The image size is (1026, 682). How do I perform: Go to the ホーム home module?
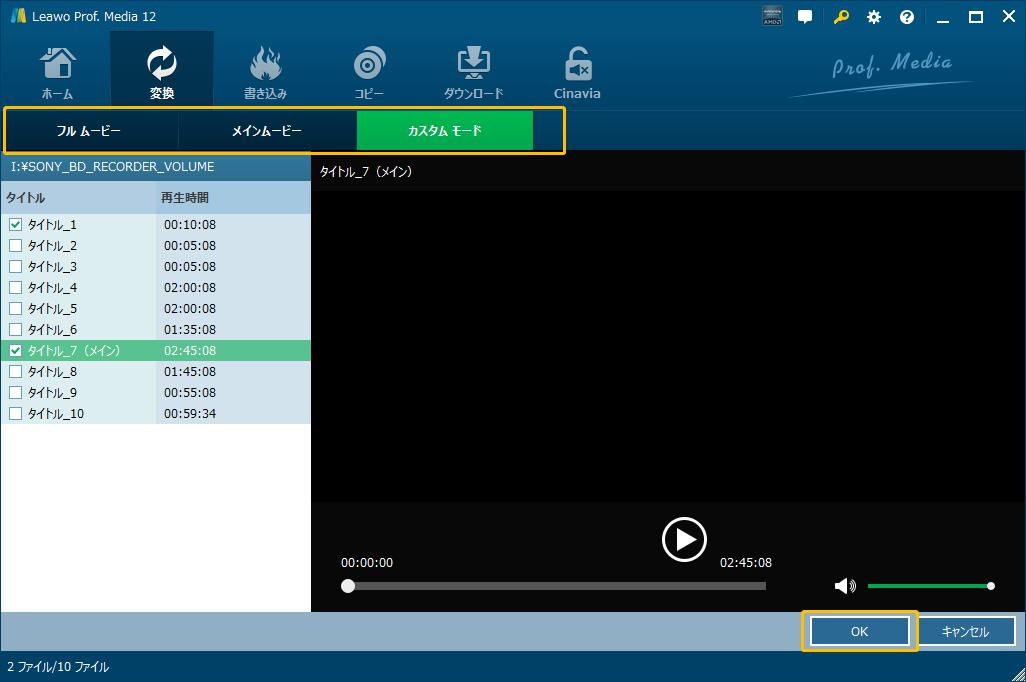click(58, 73)
